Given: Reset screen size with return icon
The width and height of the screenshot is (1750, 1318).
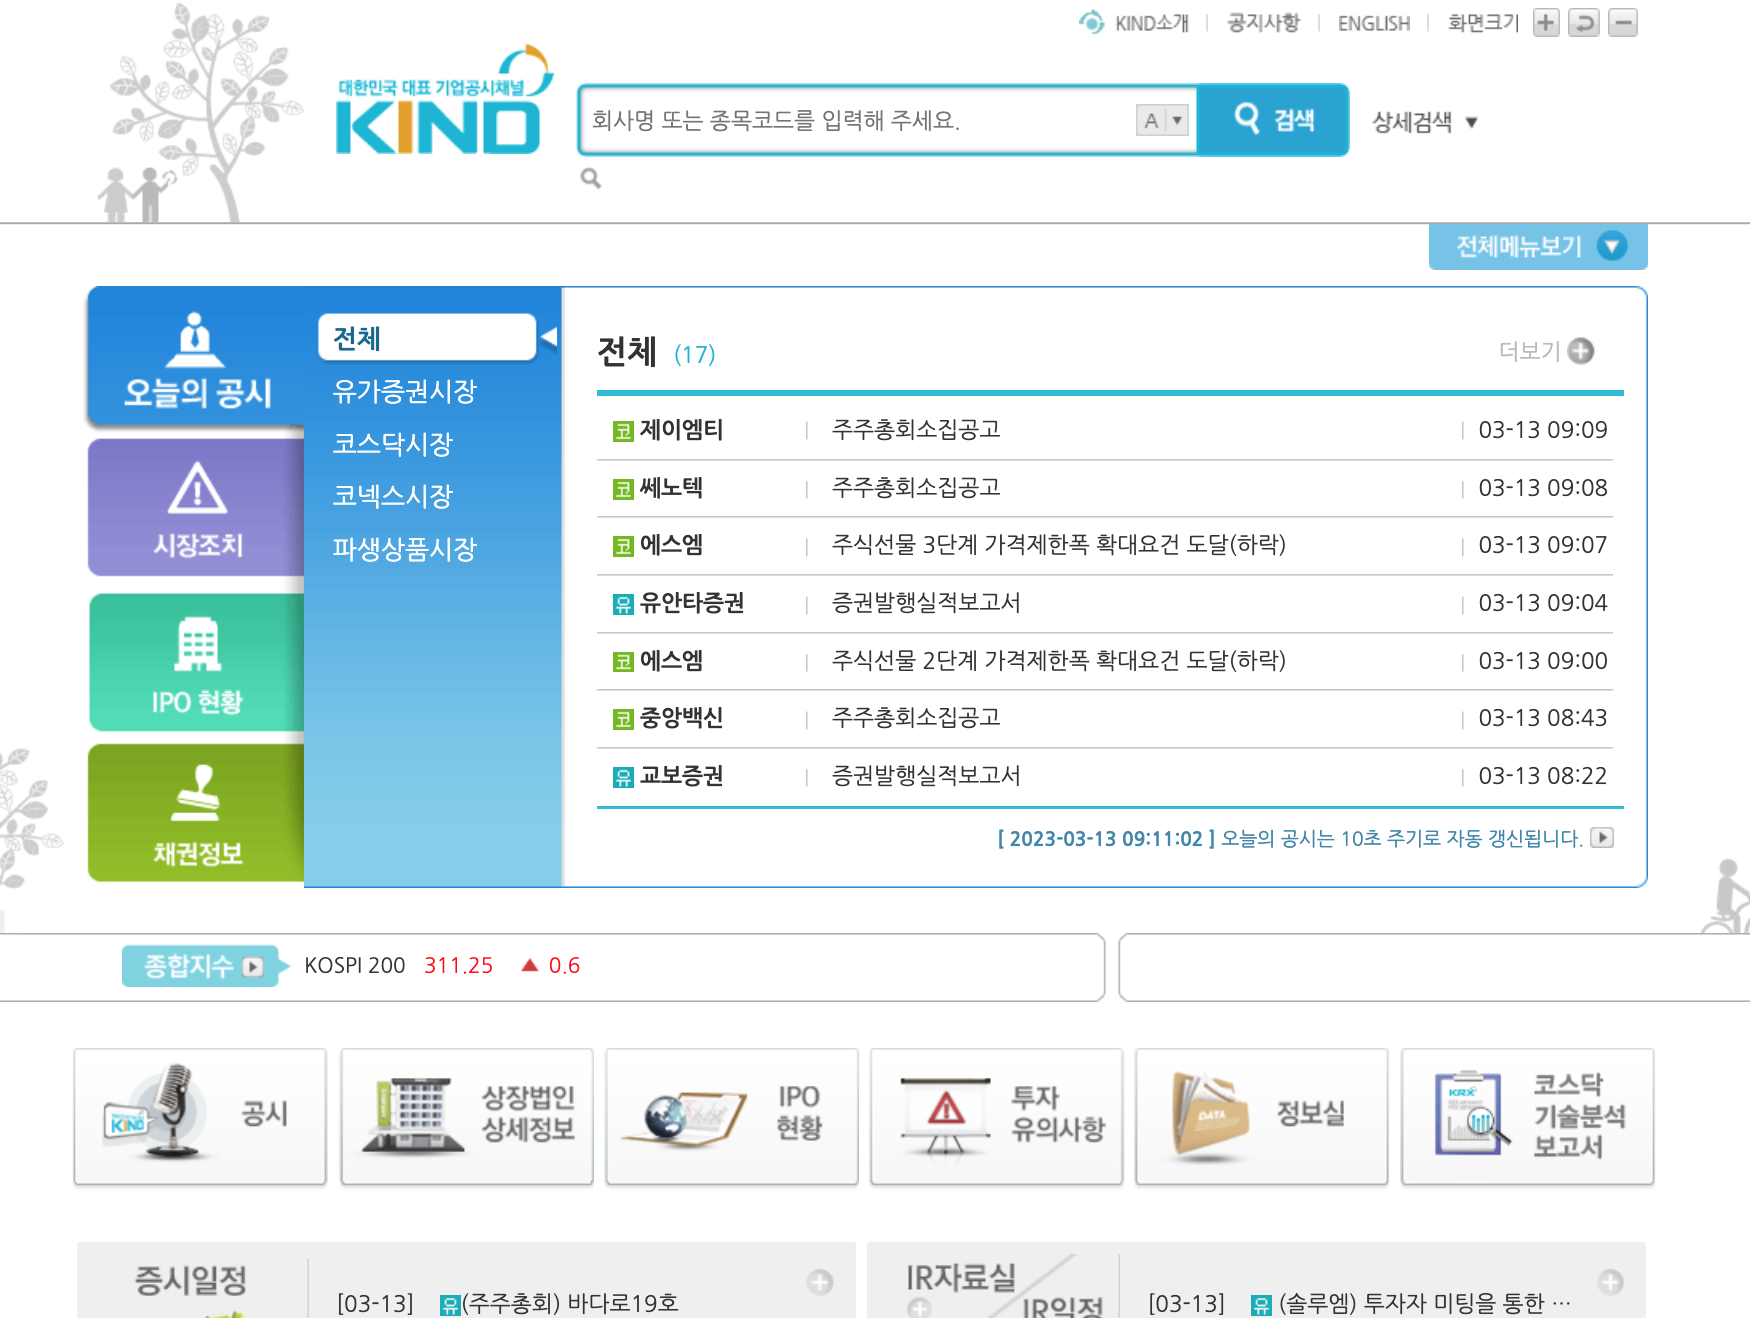Looking at the screenshot, I should click(x=1584, y=22).
